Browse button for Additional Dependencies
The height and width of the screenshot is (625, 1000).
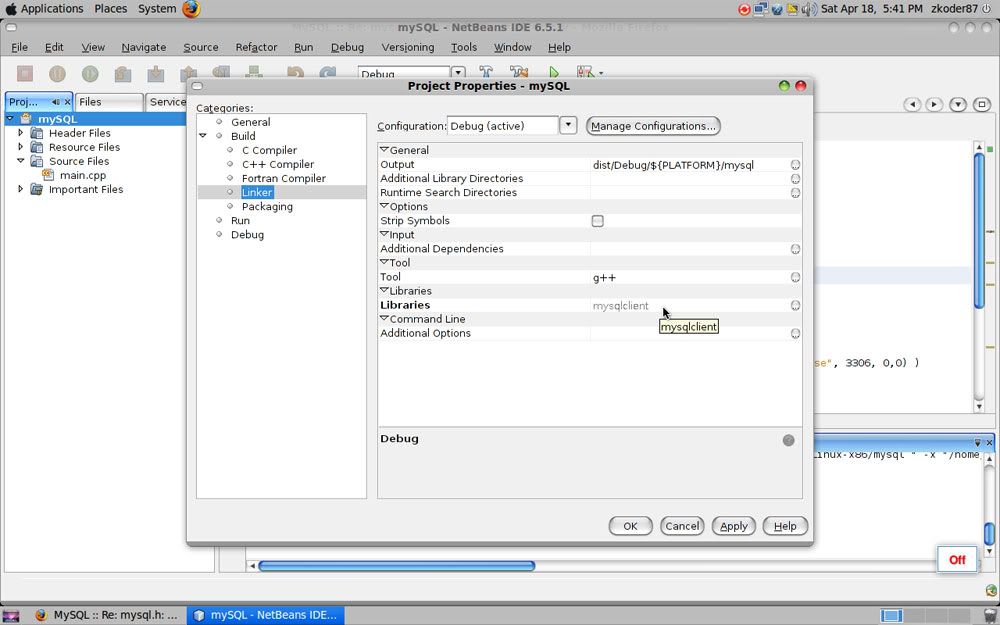click(795, 249)
